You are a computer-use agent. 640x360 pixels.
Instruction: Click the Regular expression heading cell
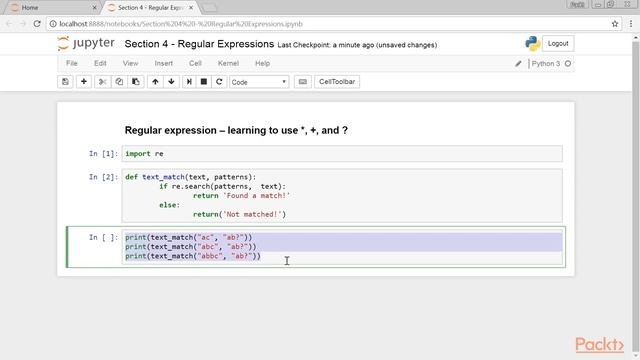236,130
